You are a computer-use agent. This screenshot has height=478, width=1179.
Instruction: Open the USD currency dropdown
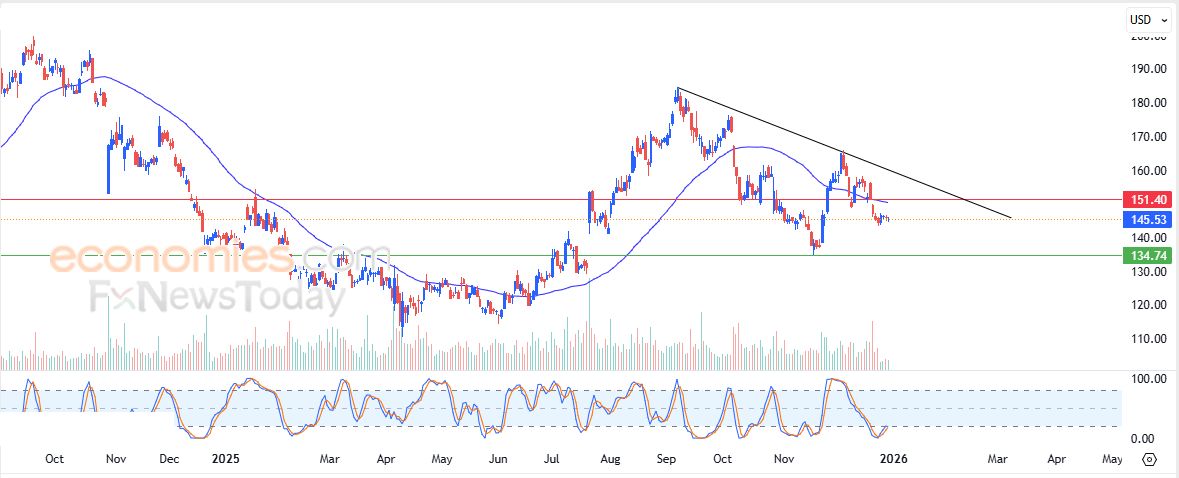(1148, 19)
